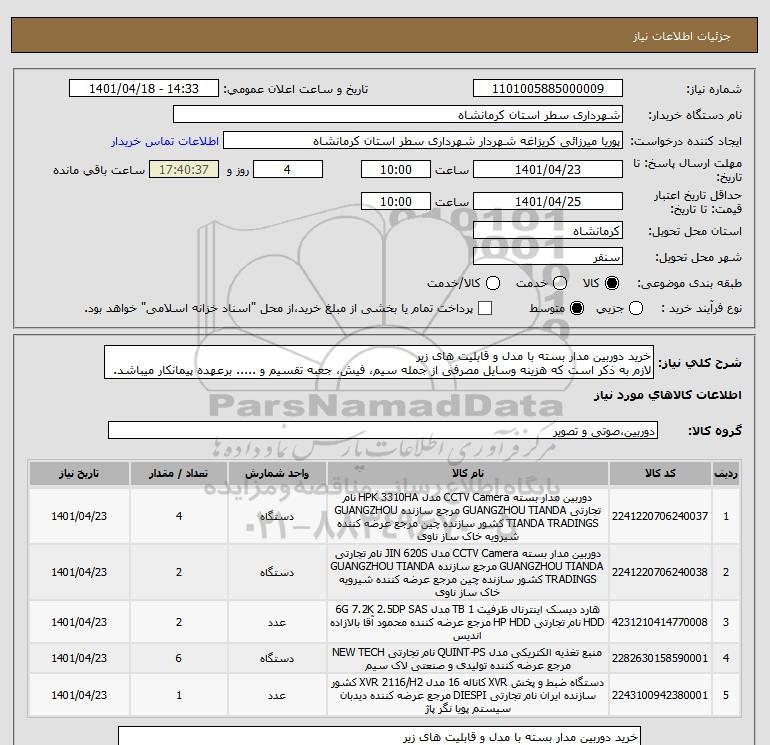The height and width of the screenshot is (745, 770).
Task: Click the announcement date field 1401/04/18 - 14:33
Action: click(144, 89)
